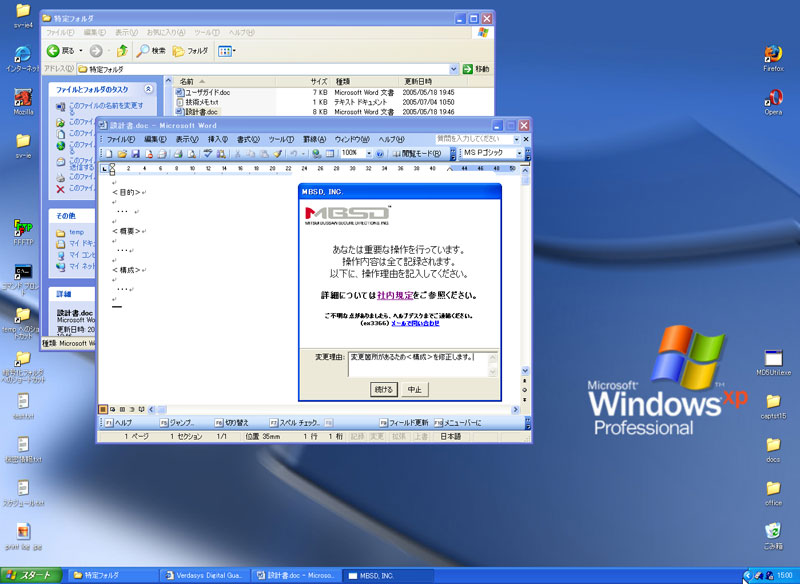Select the office folder on desktop
Viewport: 800px width, 584px height.
pyautogui.click(x=773, y=493)
